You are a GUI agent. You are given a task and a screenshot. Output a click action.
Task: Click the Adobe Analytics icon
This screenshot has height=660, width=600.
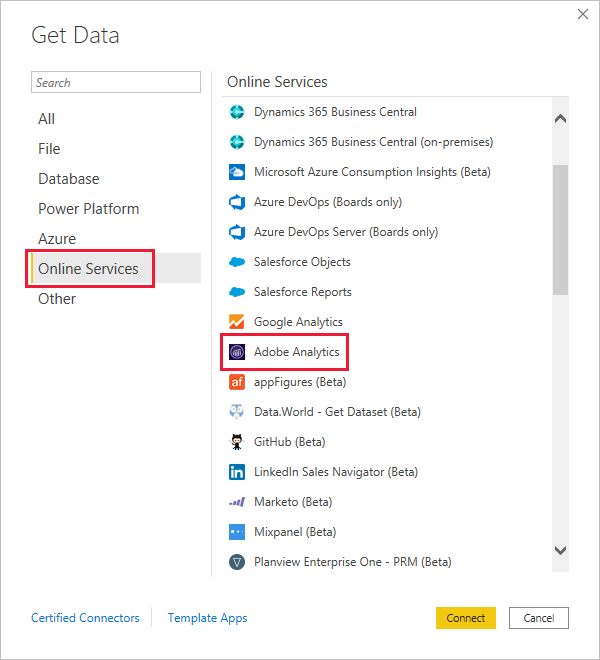click(237, 352)
